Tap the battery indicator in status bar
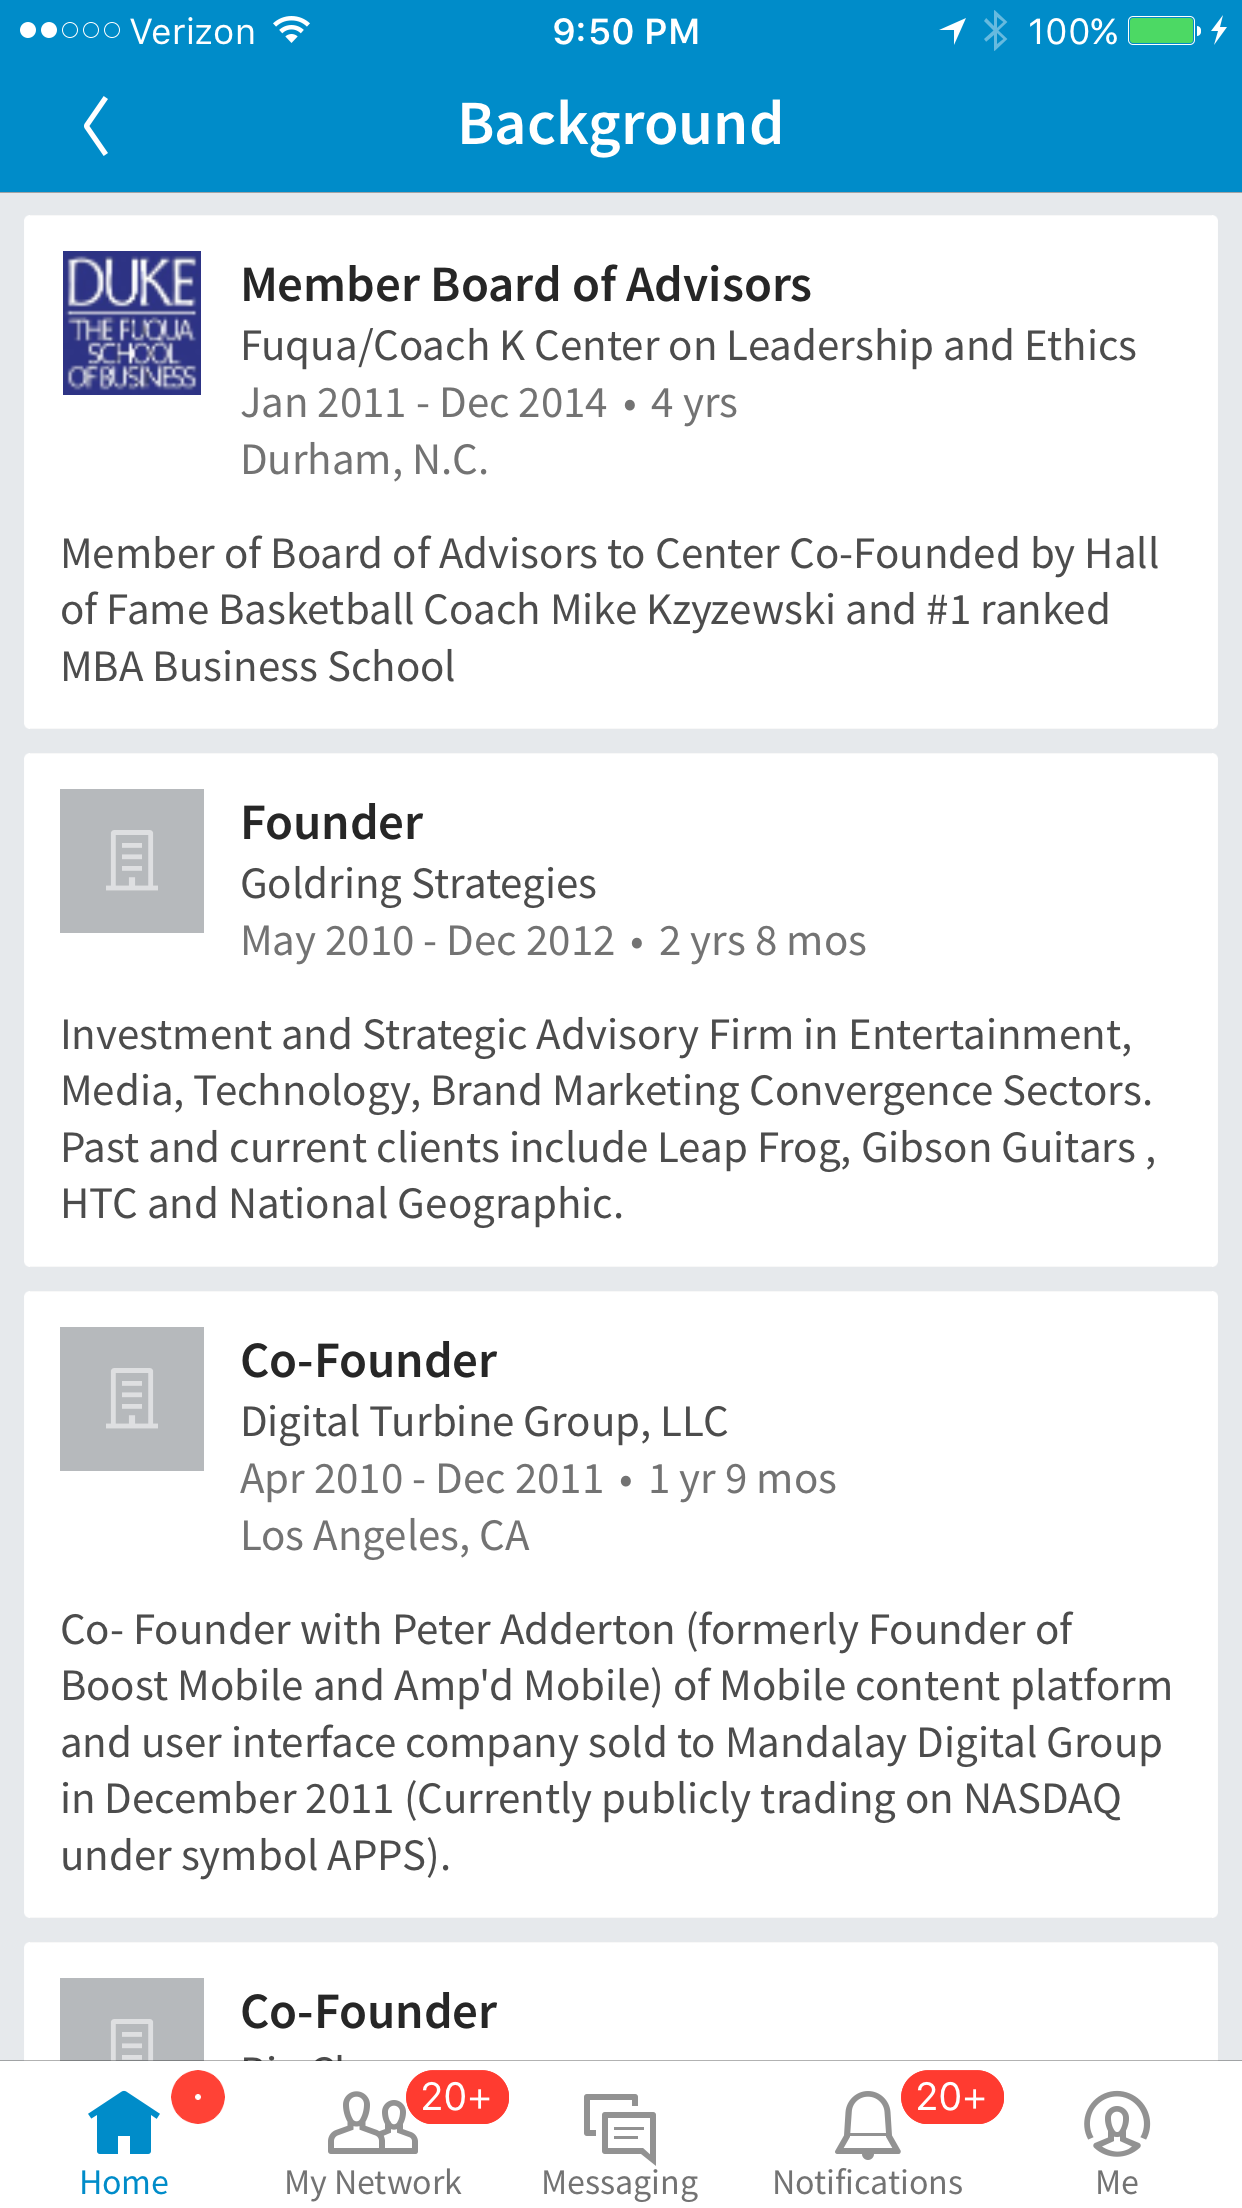 pyautogui.click(x=1163, y=31)
